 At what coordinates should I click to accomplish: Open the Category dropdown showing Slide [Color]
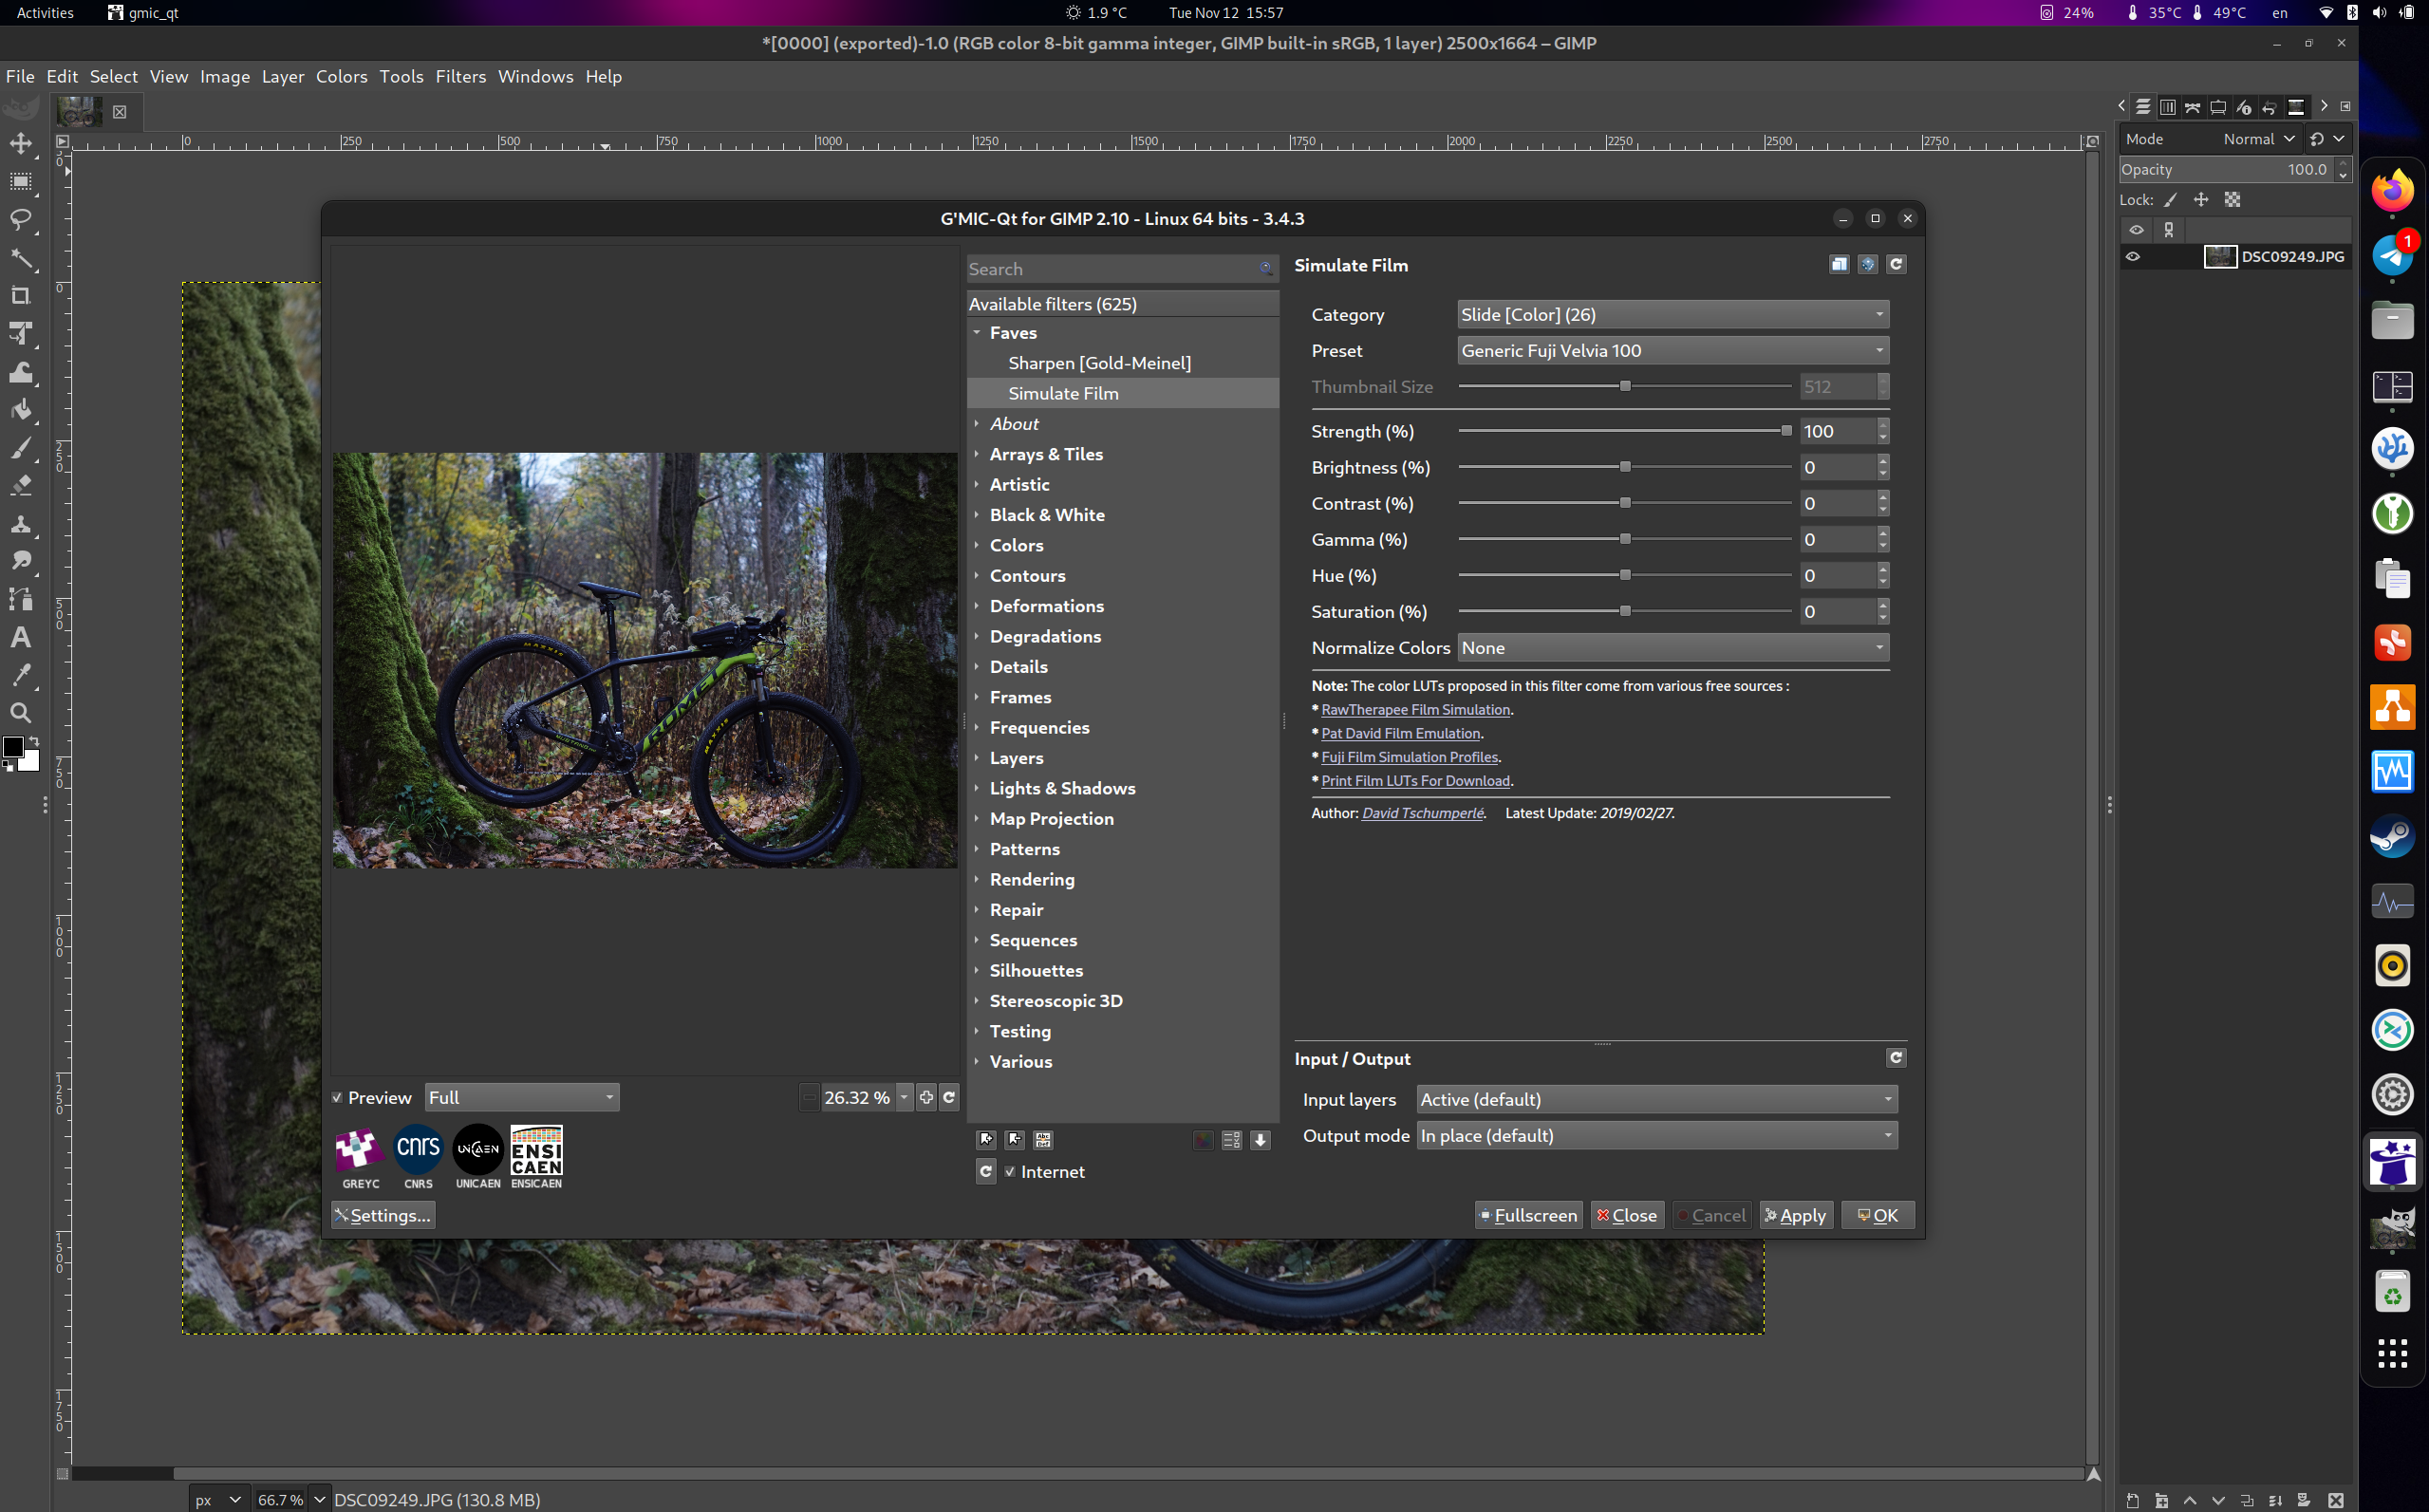[1671, 315]
